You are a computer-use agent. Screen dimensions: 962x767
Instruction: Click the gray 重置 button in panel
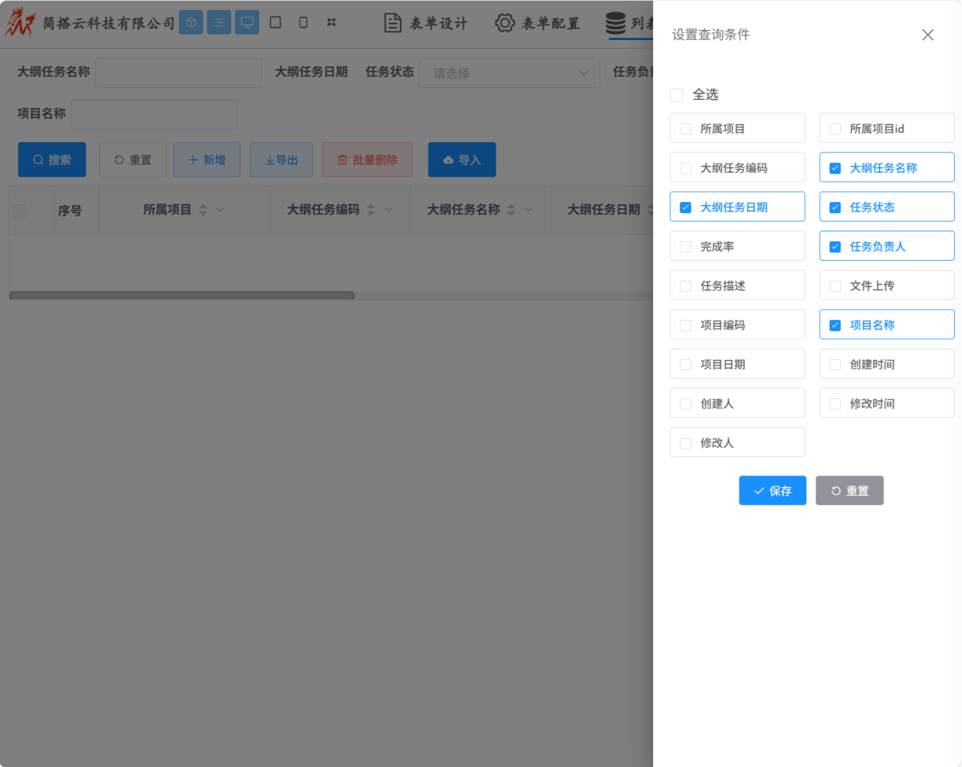pos(849,491)
